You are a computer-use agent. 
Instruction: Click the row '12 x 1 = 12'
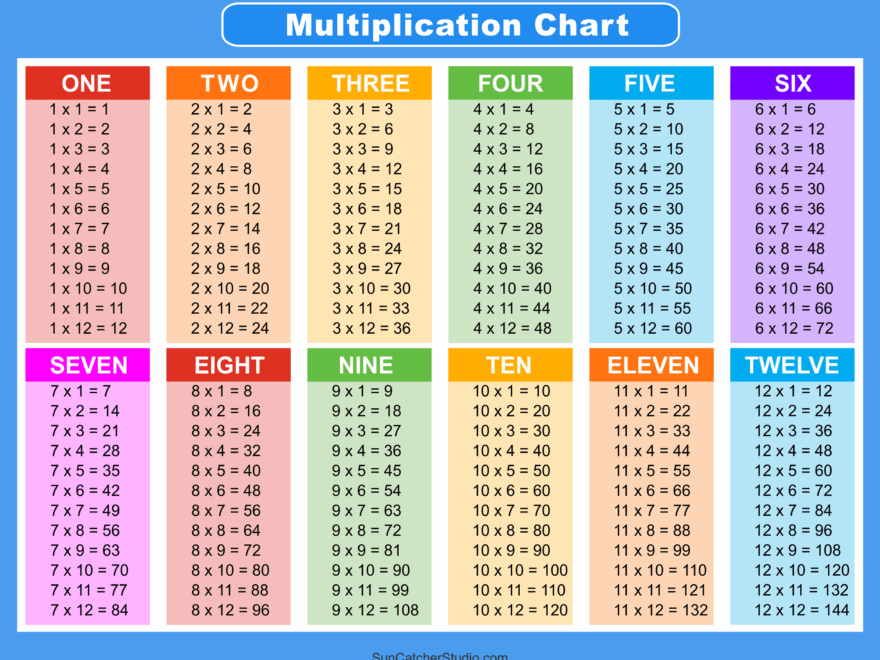point(793,391)
